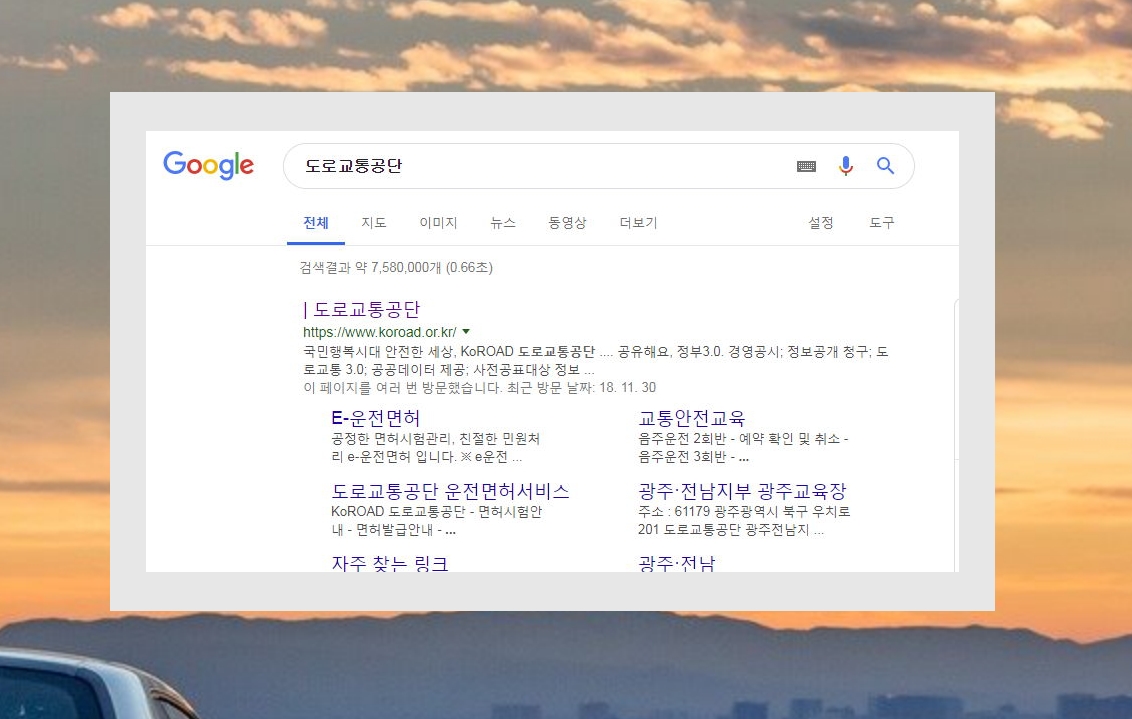The image size is (1132, 719).
Task: Open 광주·전남지부 광주교육장 sitelink
Action: pyautogui.click(x=742, y=492)
